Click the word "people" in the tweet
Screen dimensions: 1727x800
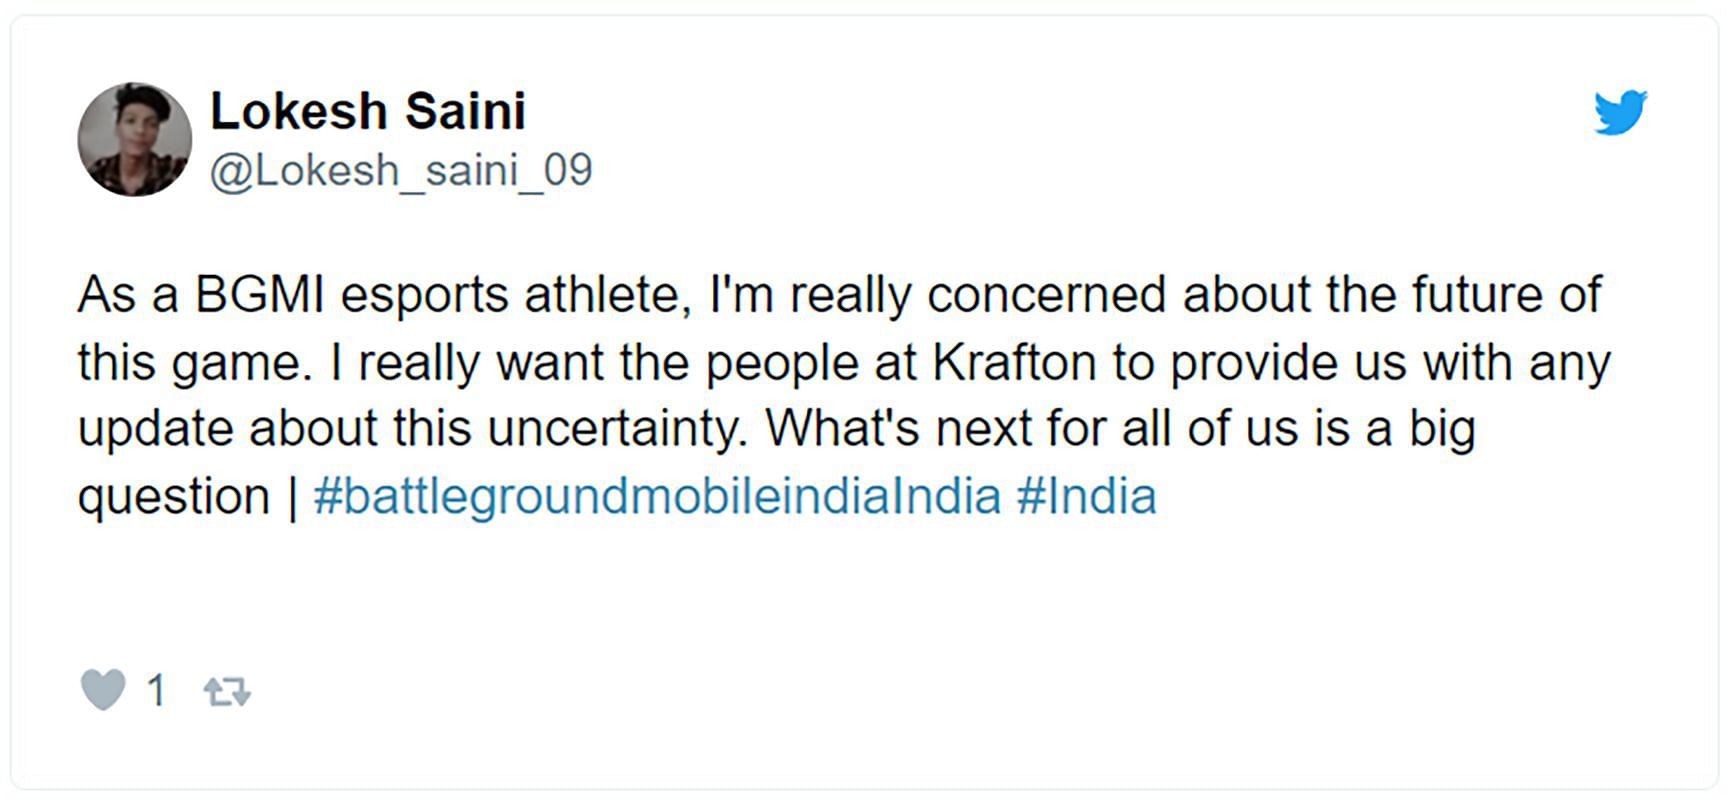(x=781, y=362)
